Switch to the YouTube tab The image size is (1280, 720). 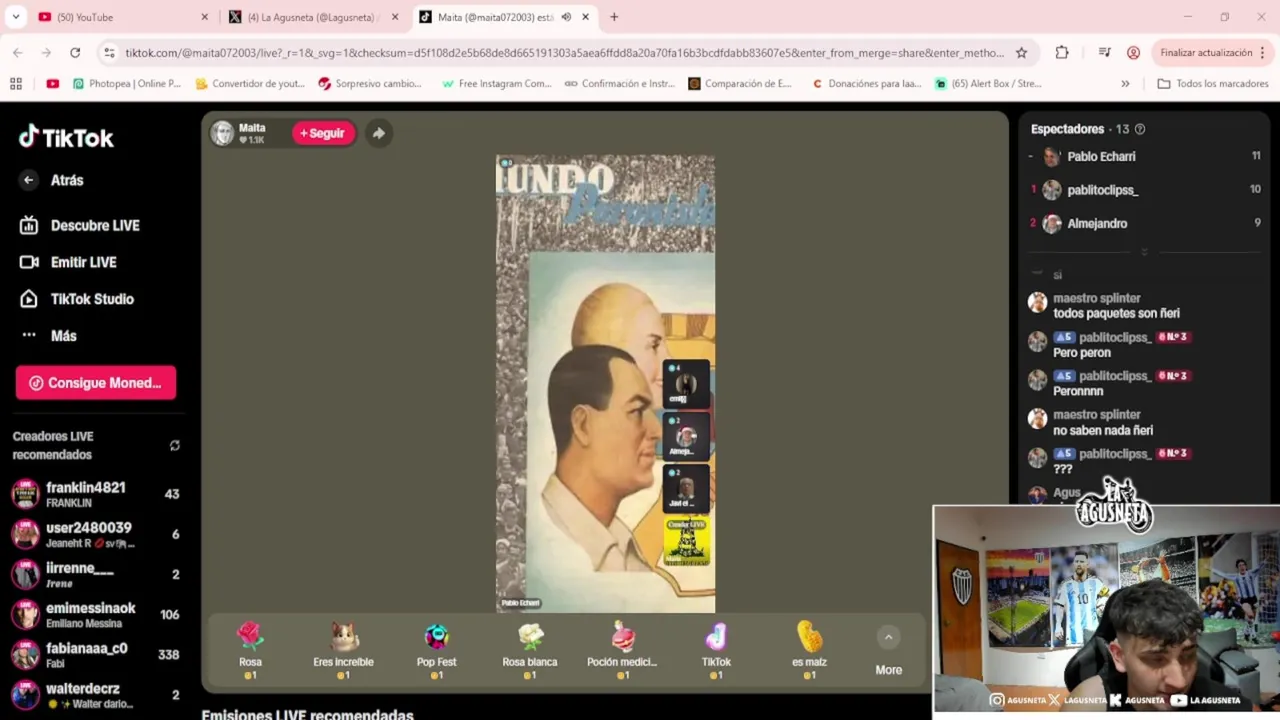(120, 17)
